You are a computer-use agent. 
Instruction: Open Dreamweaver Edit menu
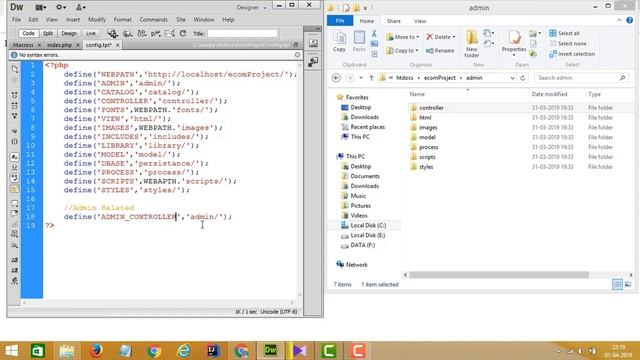coord(33,20)
